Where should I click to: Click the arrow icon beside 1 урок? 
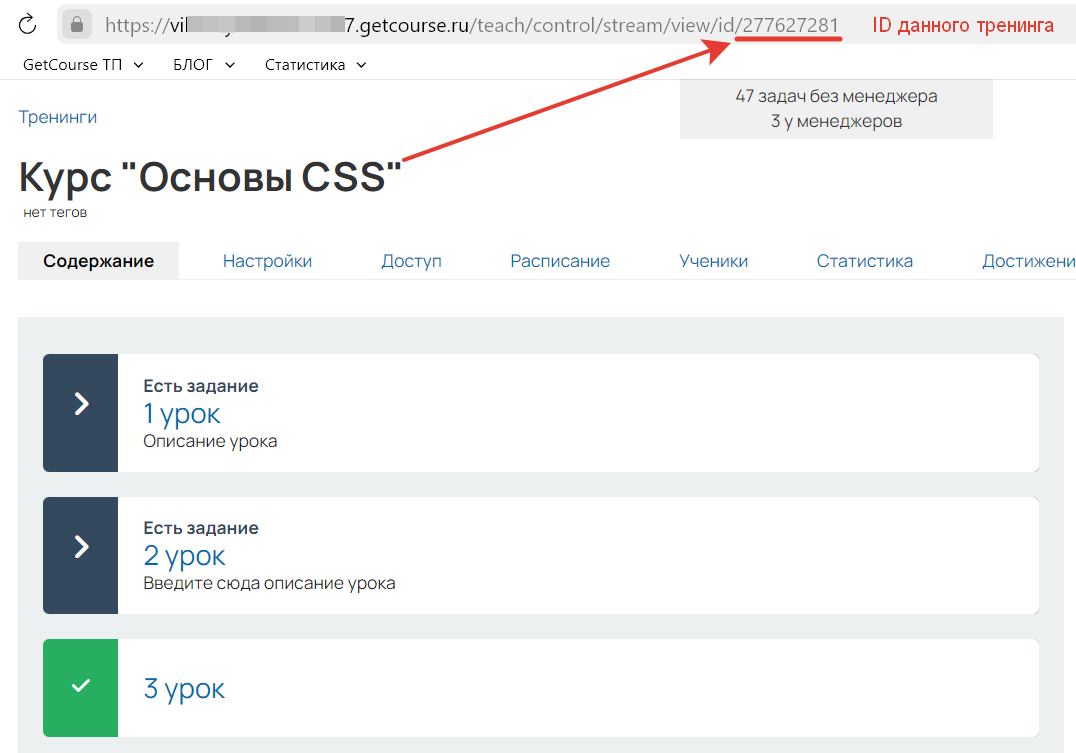(81, 404)
